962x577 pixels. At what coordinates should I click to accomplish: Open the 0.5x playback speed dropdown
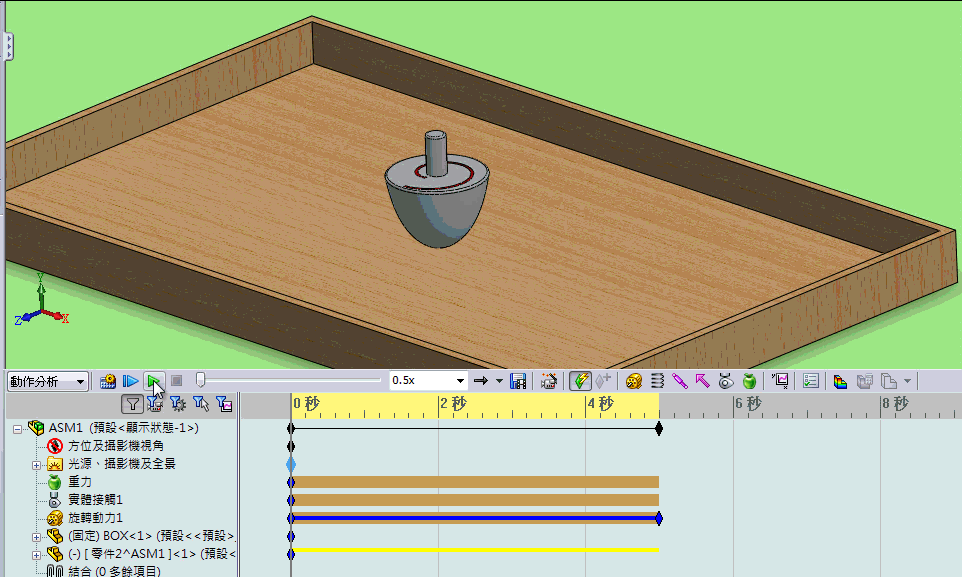(x=460, y=381)
